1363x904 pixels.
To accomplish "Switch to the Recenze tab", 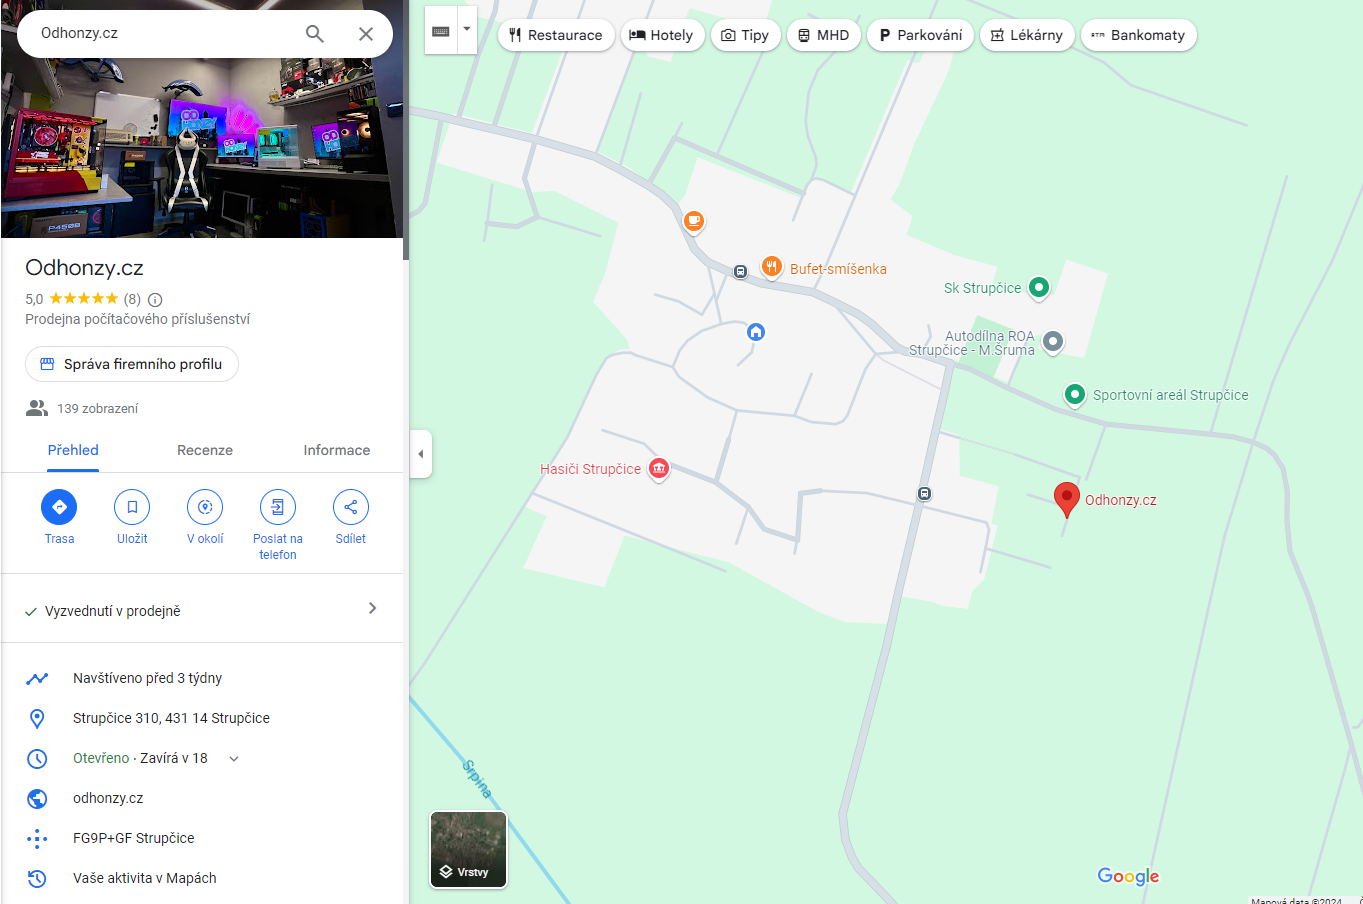I will click(x=205, y=450).
